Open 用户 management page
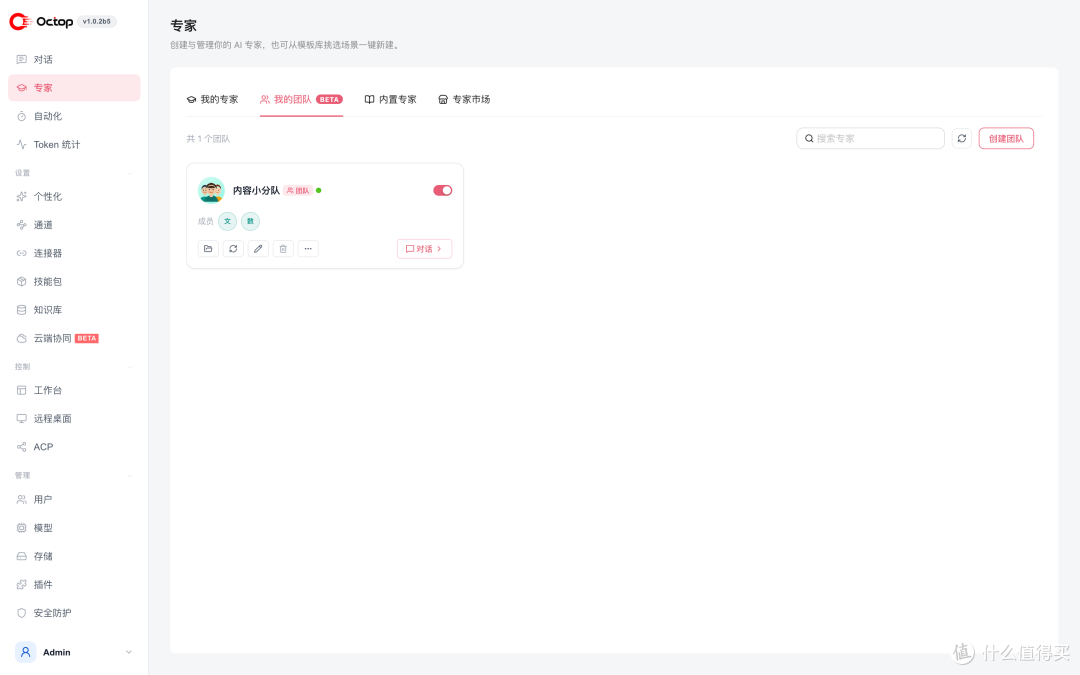 pyautogui.click(x=74, y=499)
